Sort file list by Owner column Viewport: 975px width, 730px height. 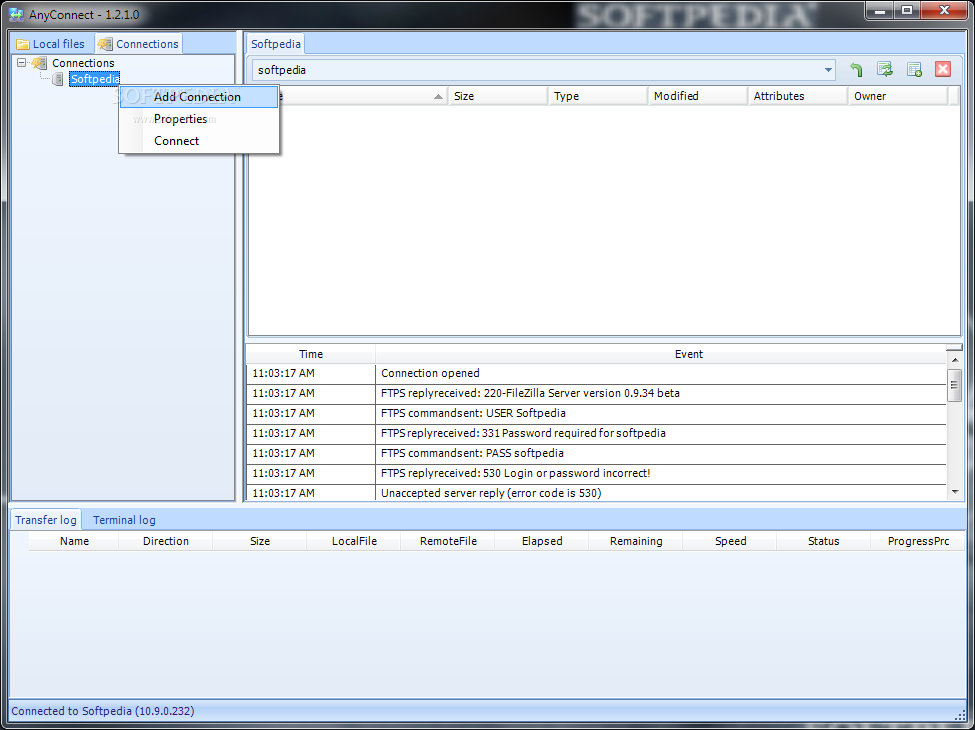coord(899,96)
